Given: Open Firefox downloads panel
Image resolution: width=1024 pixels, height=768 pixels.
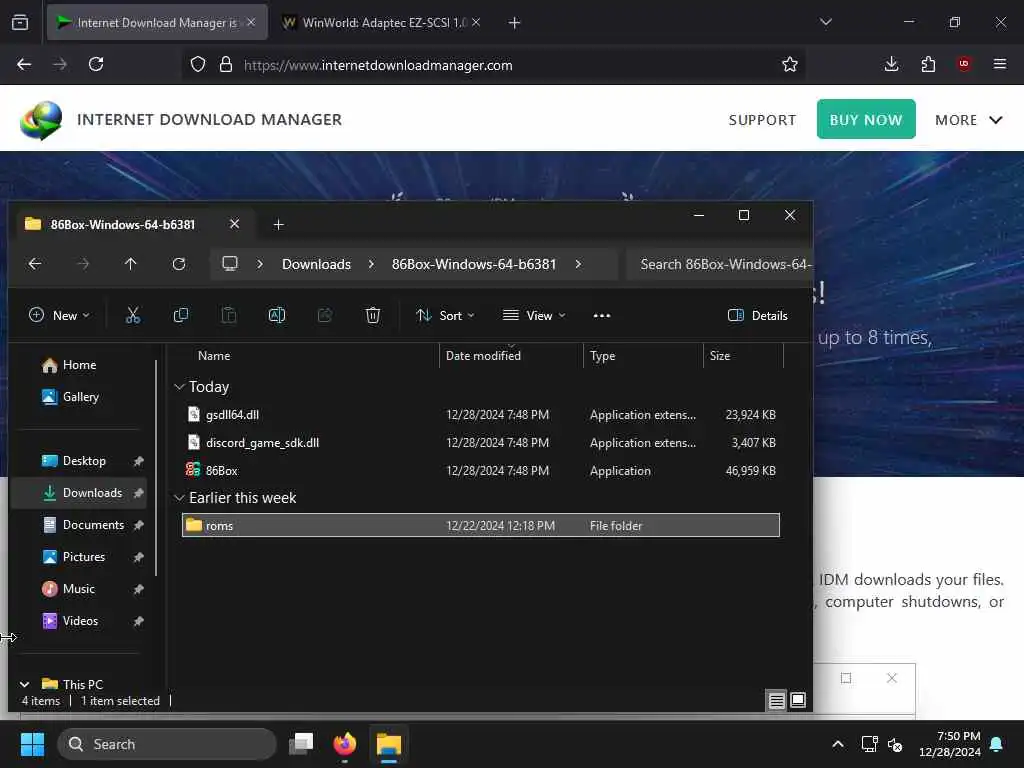Looking at the screenshot, I should [x=891, y=64].
